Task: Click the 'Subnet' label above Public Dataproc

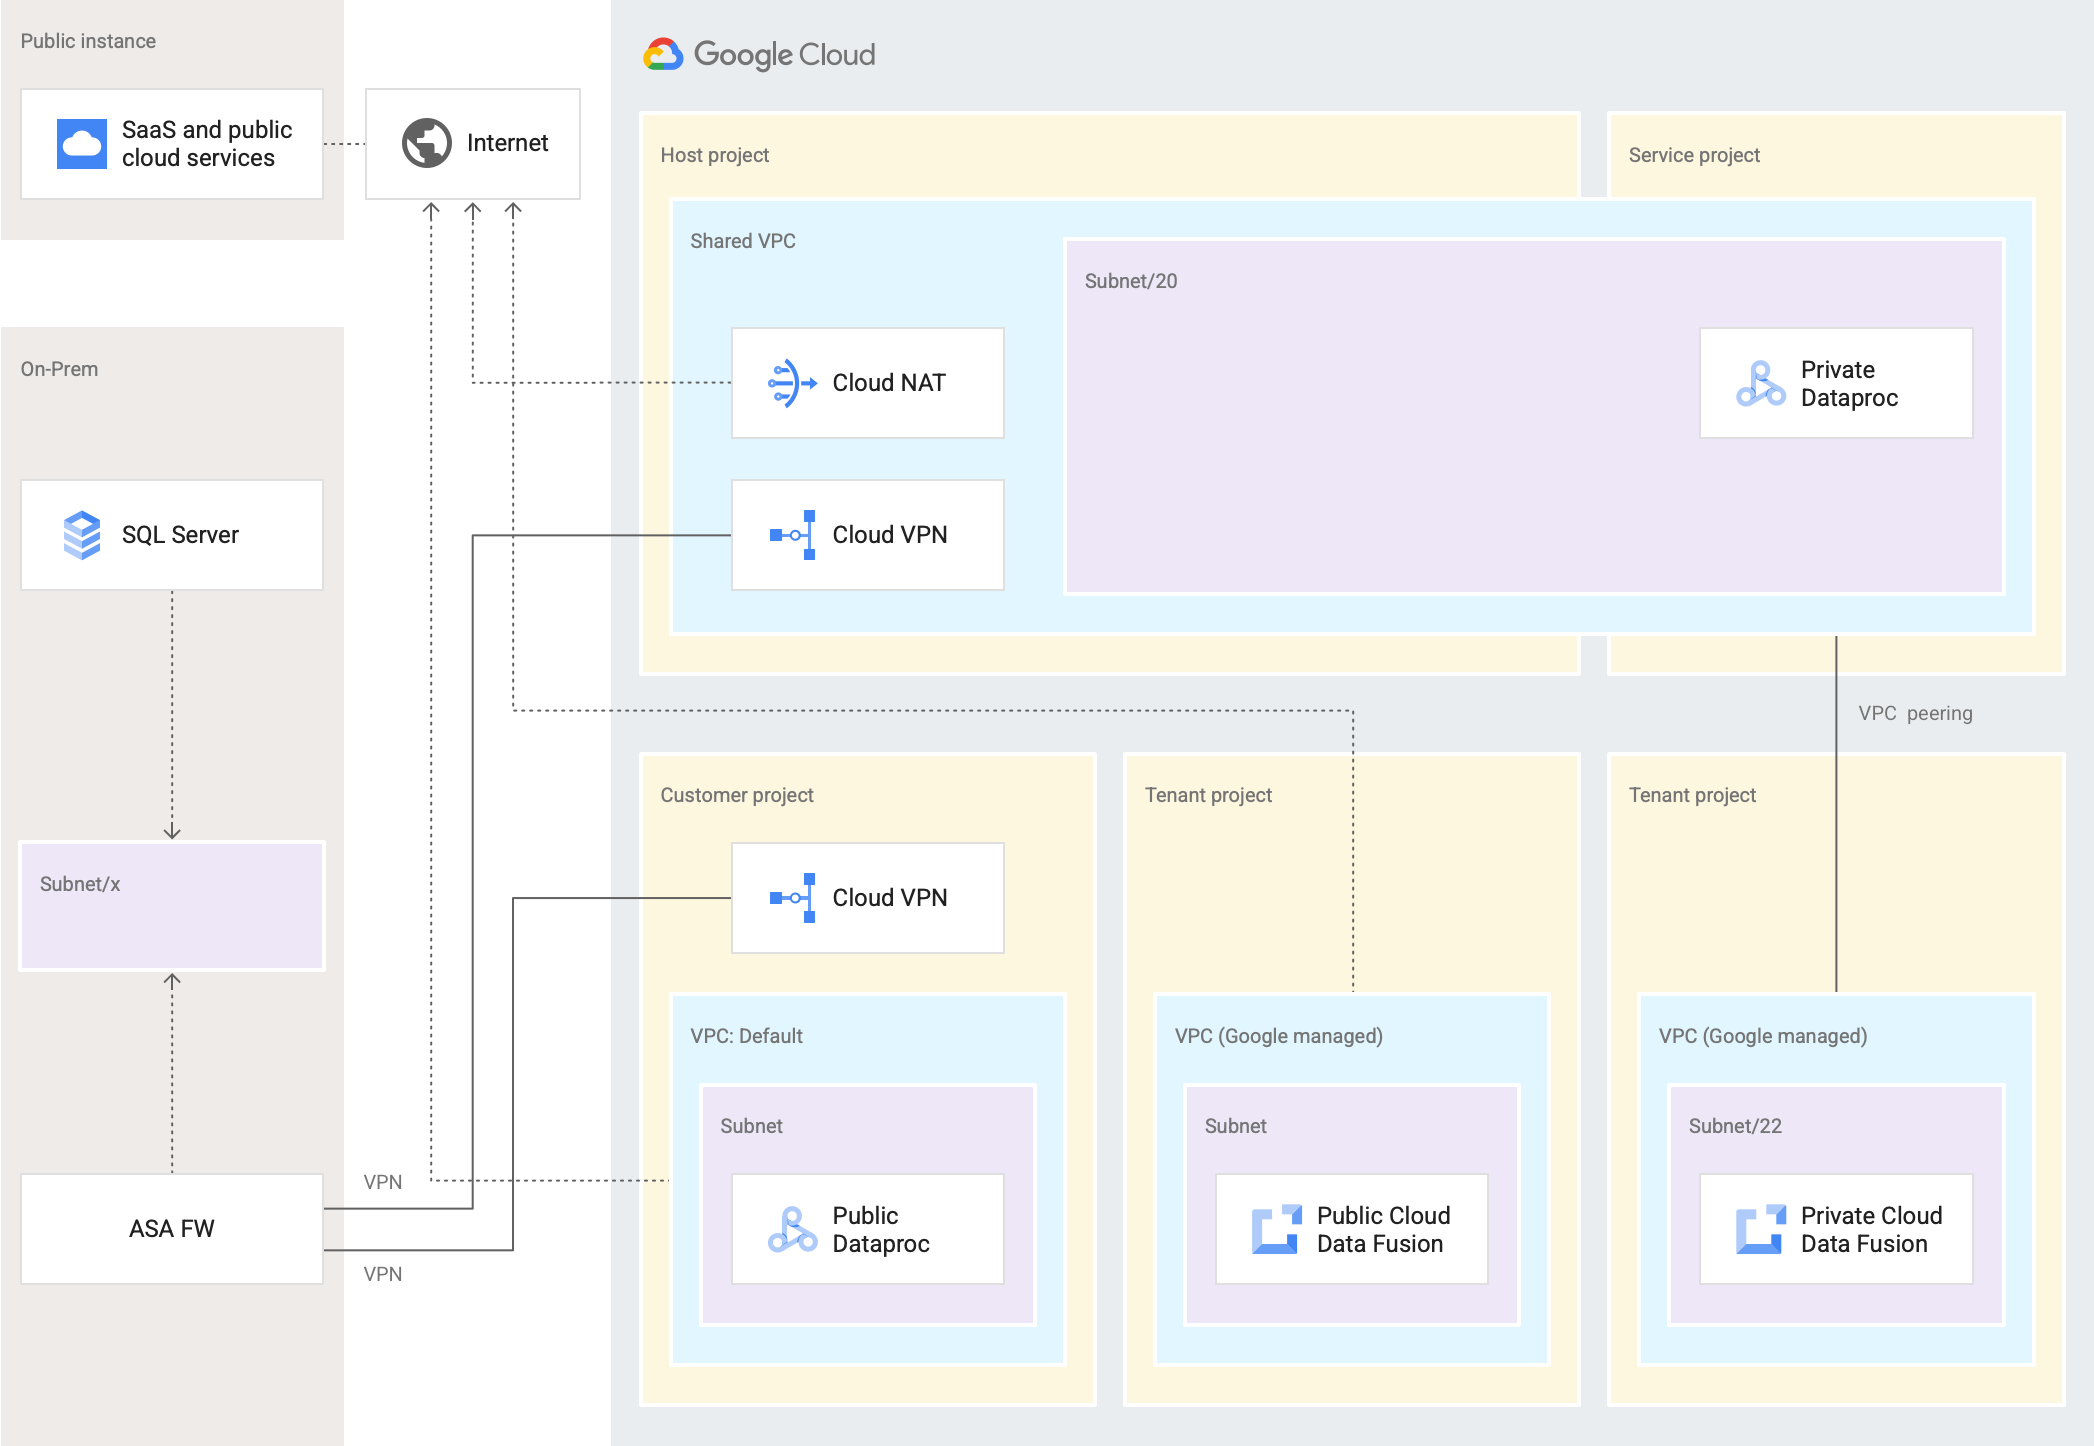Action: click(751, 1126)
